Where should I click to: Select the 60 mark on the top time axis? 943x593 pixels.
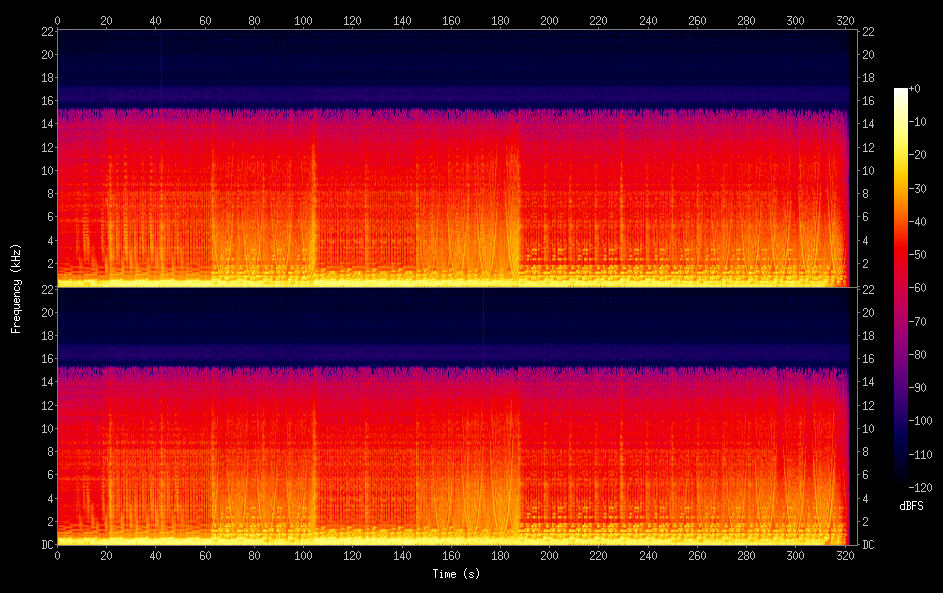coord(205,20)
